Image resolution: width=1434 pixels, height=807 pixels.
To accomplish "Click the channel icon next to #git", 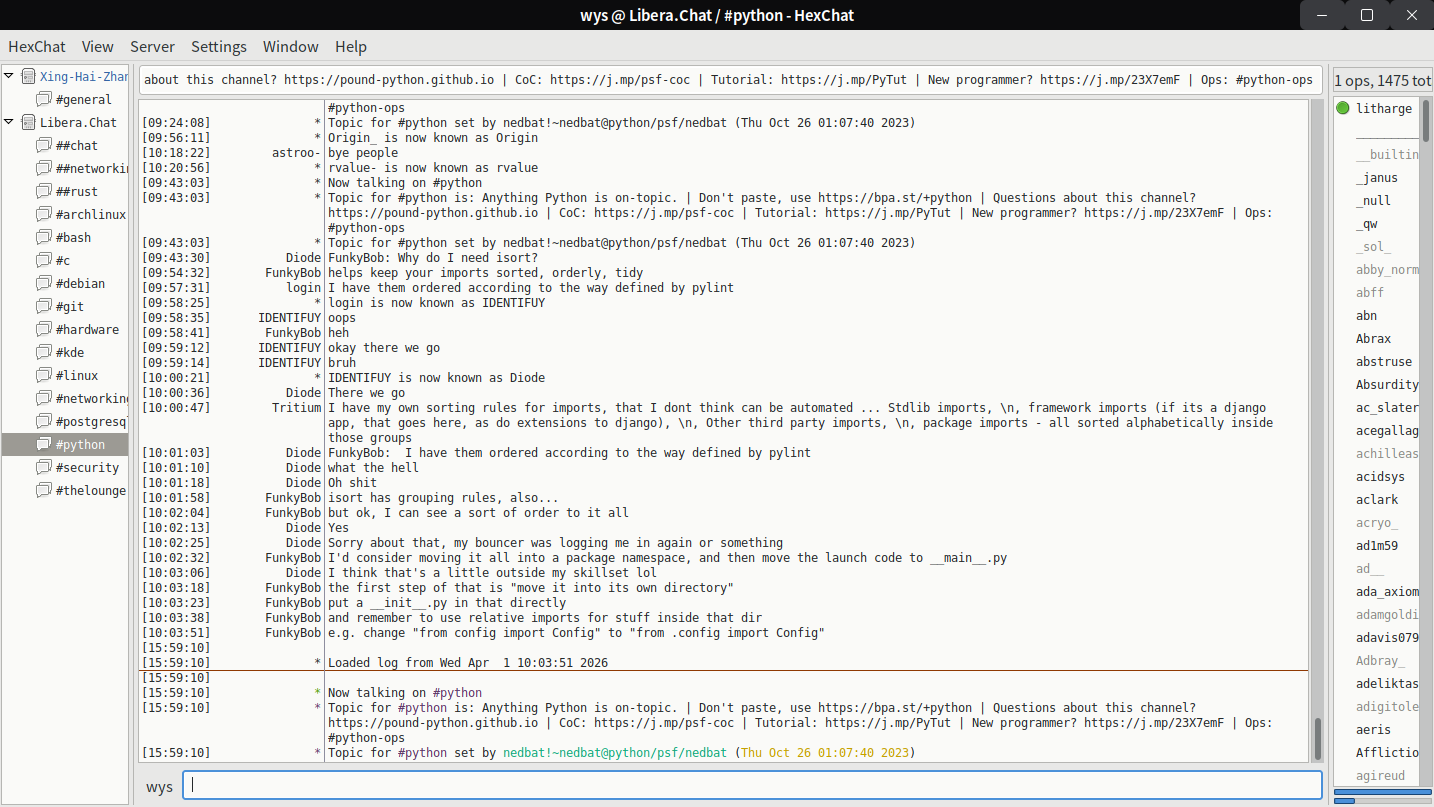I will 43,307.
